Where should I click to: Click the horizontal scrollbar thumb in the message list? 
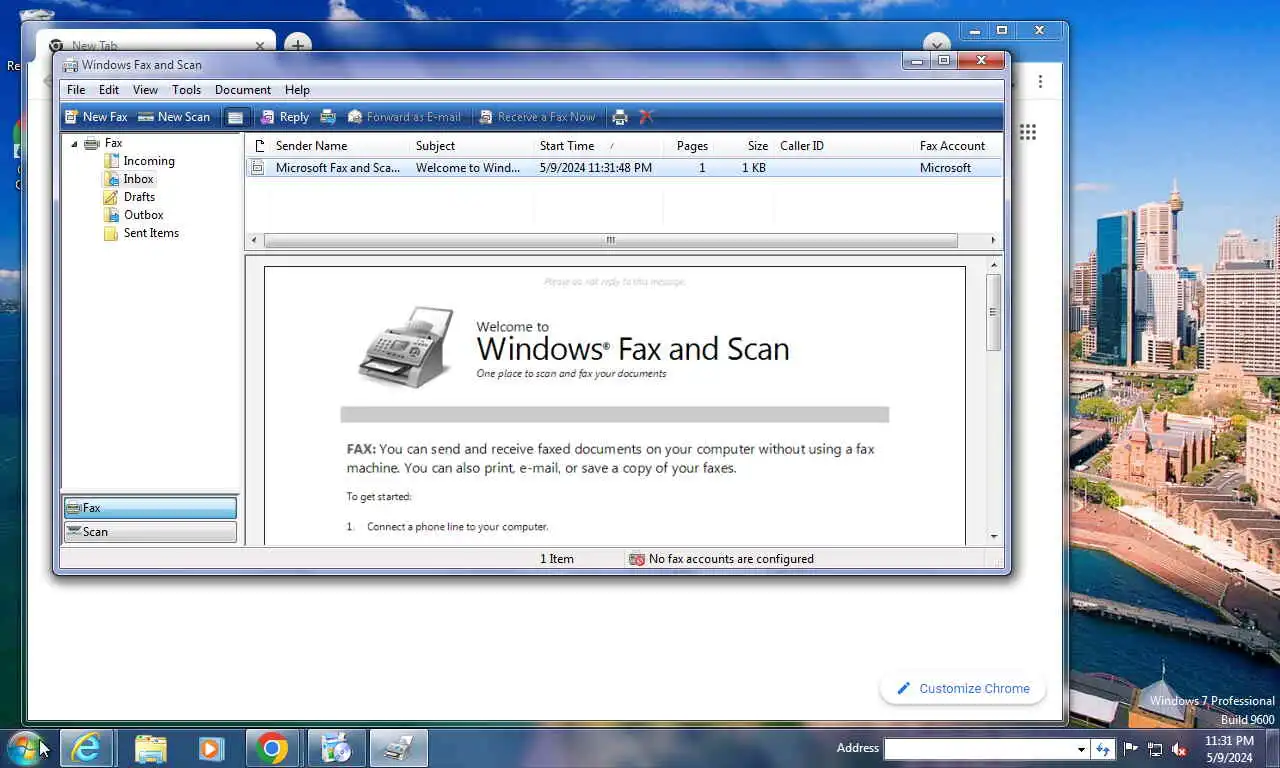[610, 240]
